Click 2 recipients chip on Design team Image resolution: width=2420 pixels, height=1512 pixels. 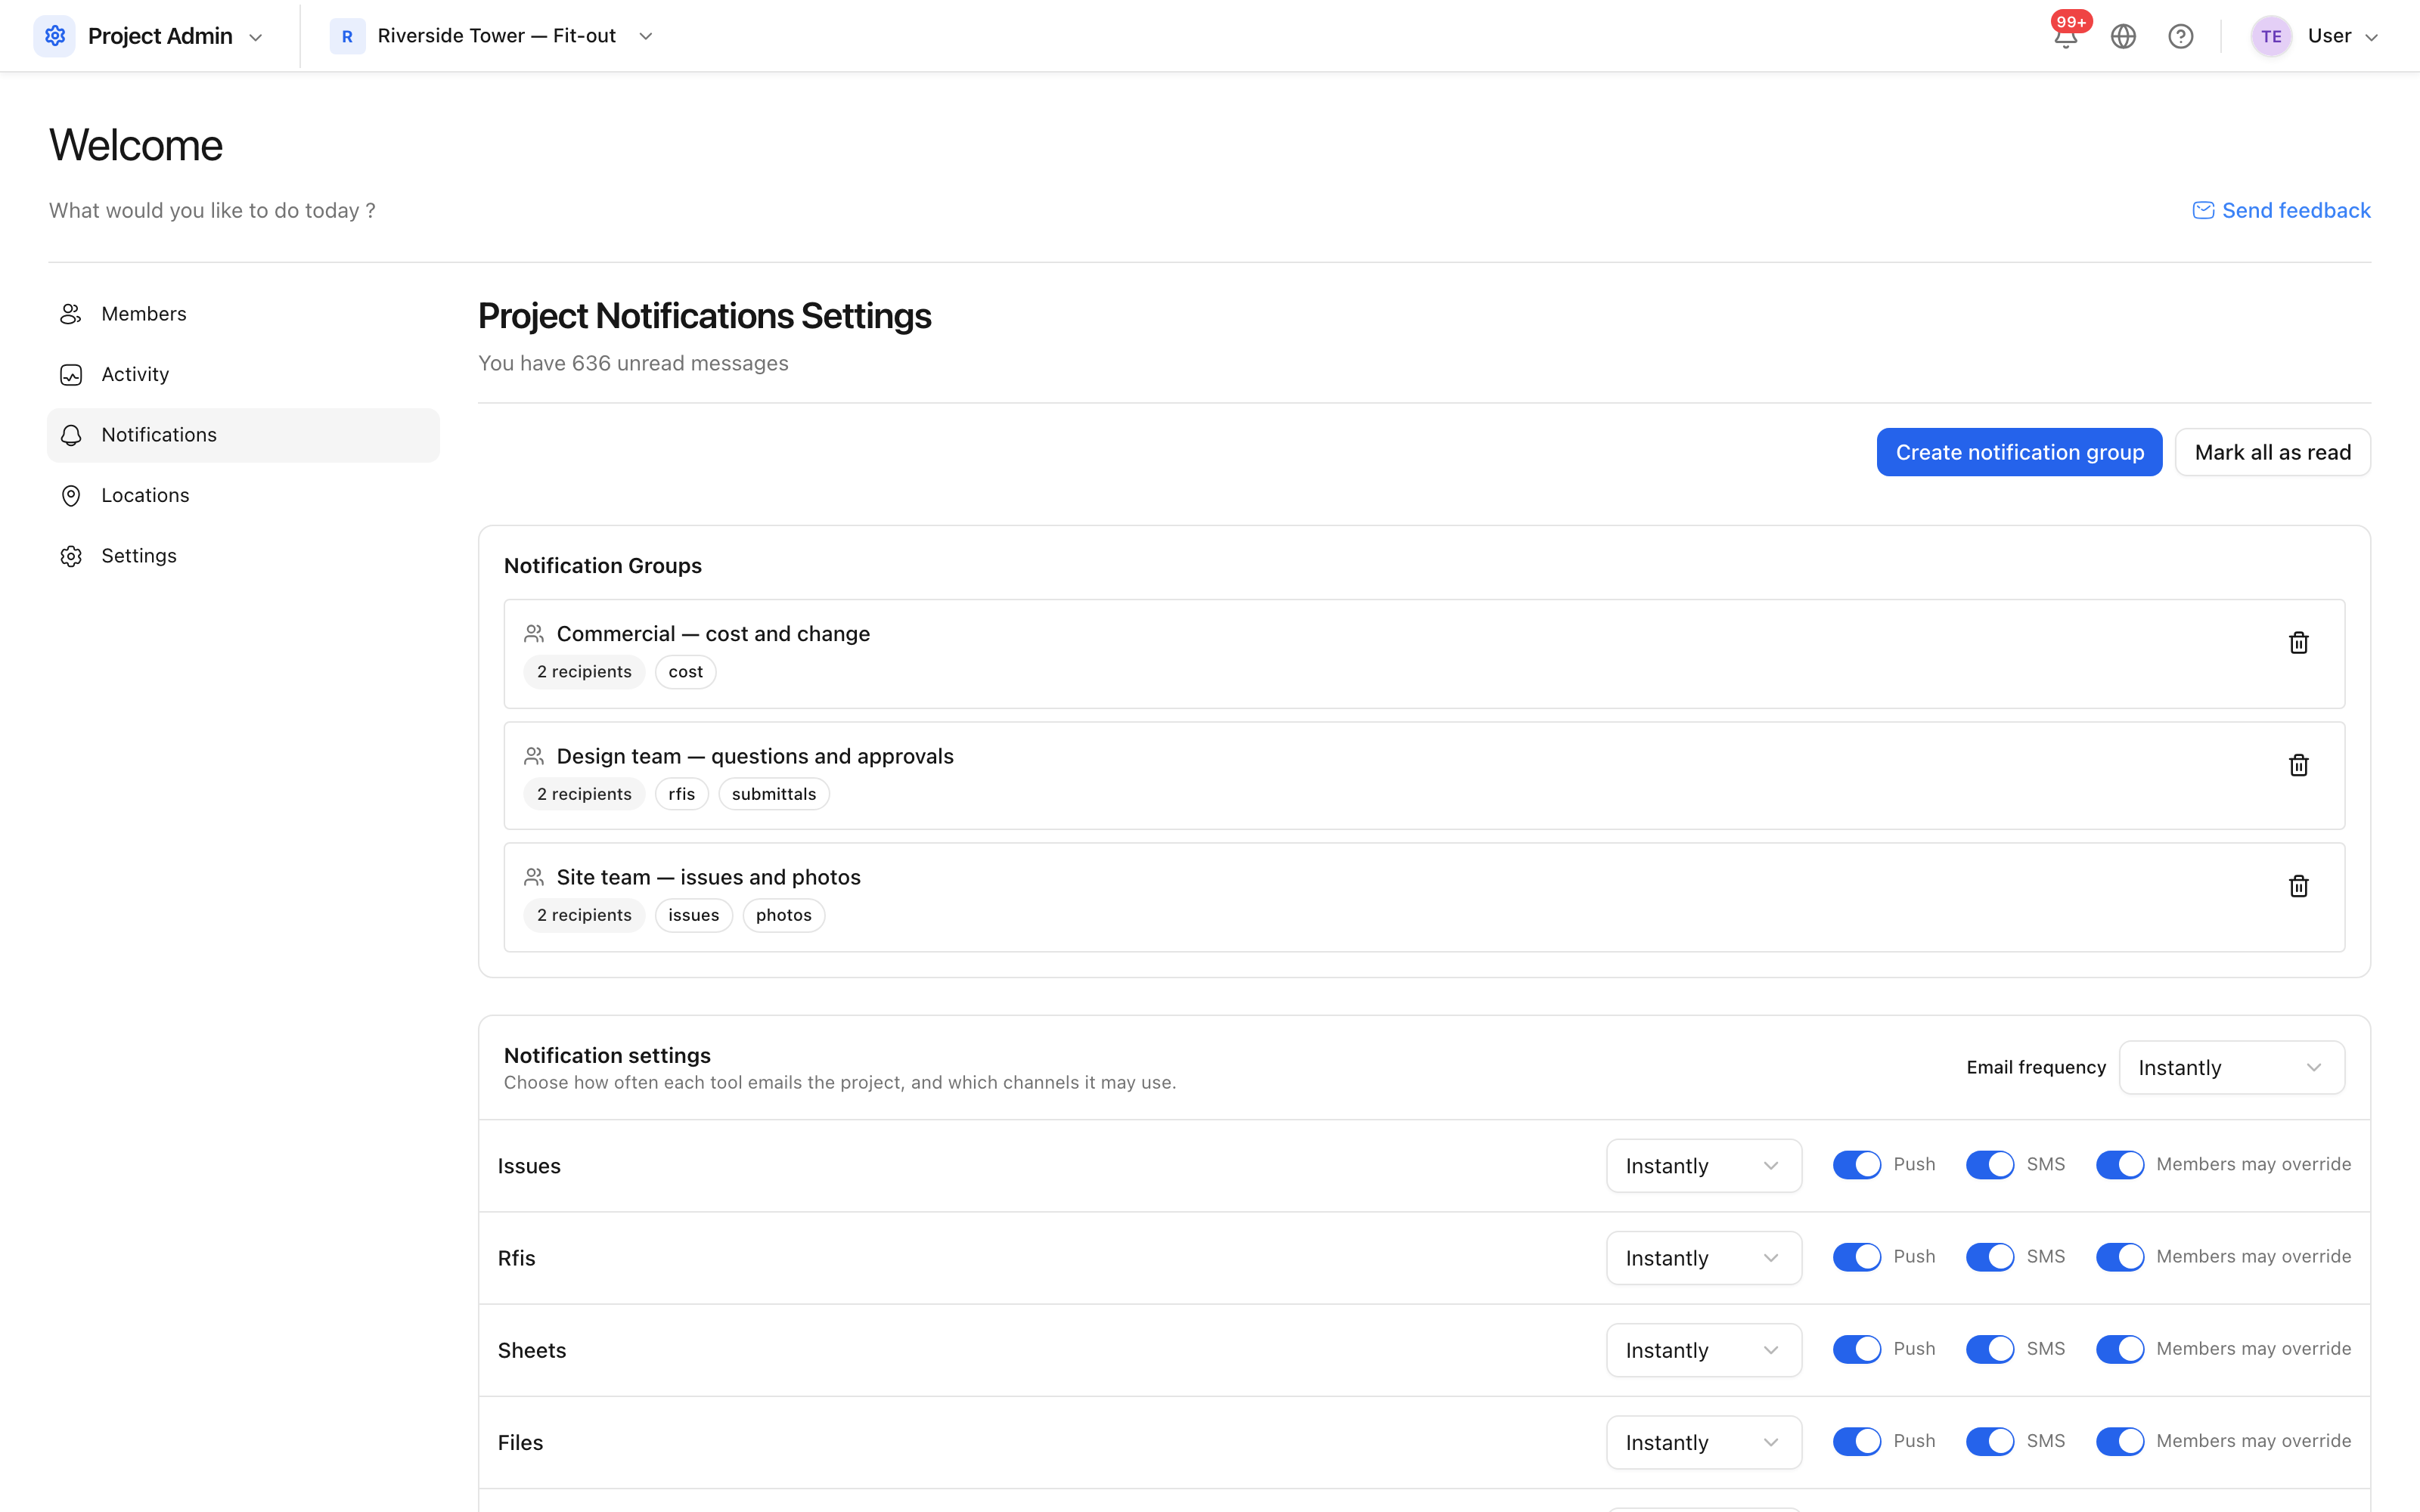point(584,794)
